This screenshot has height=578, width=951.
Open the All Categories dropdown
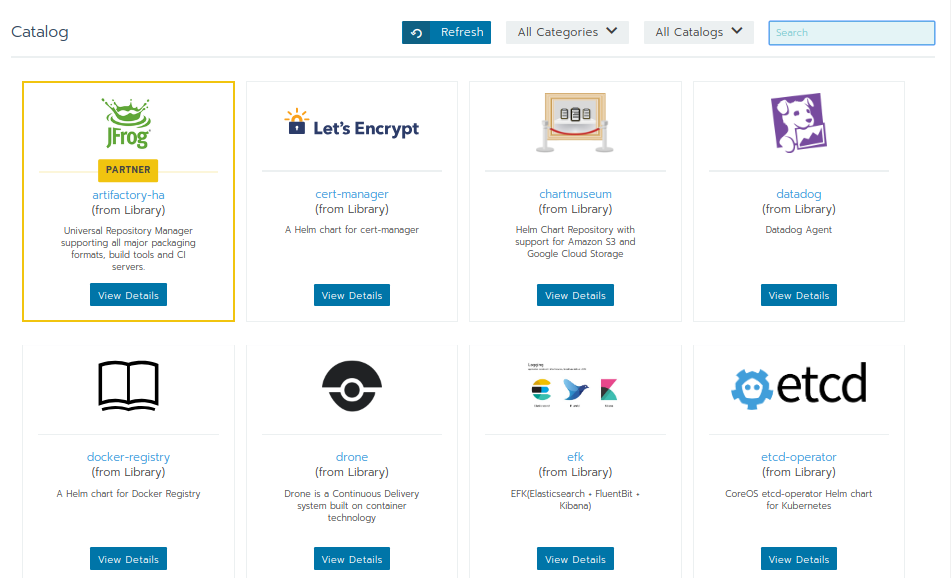567,33
